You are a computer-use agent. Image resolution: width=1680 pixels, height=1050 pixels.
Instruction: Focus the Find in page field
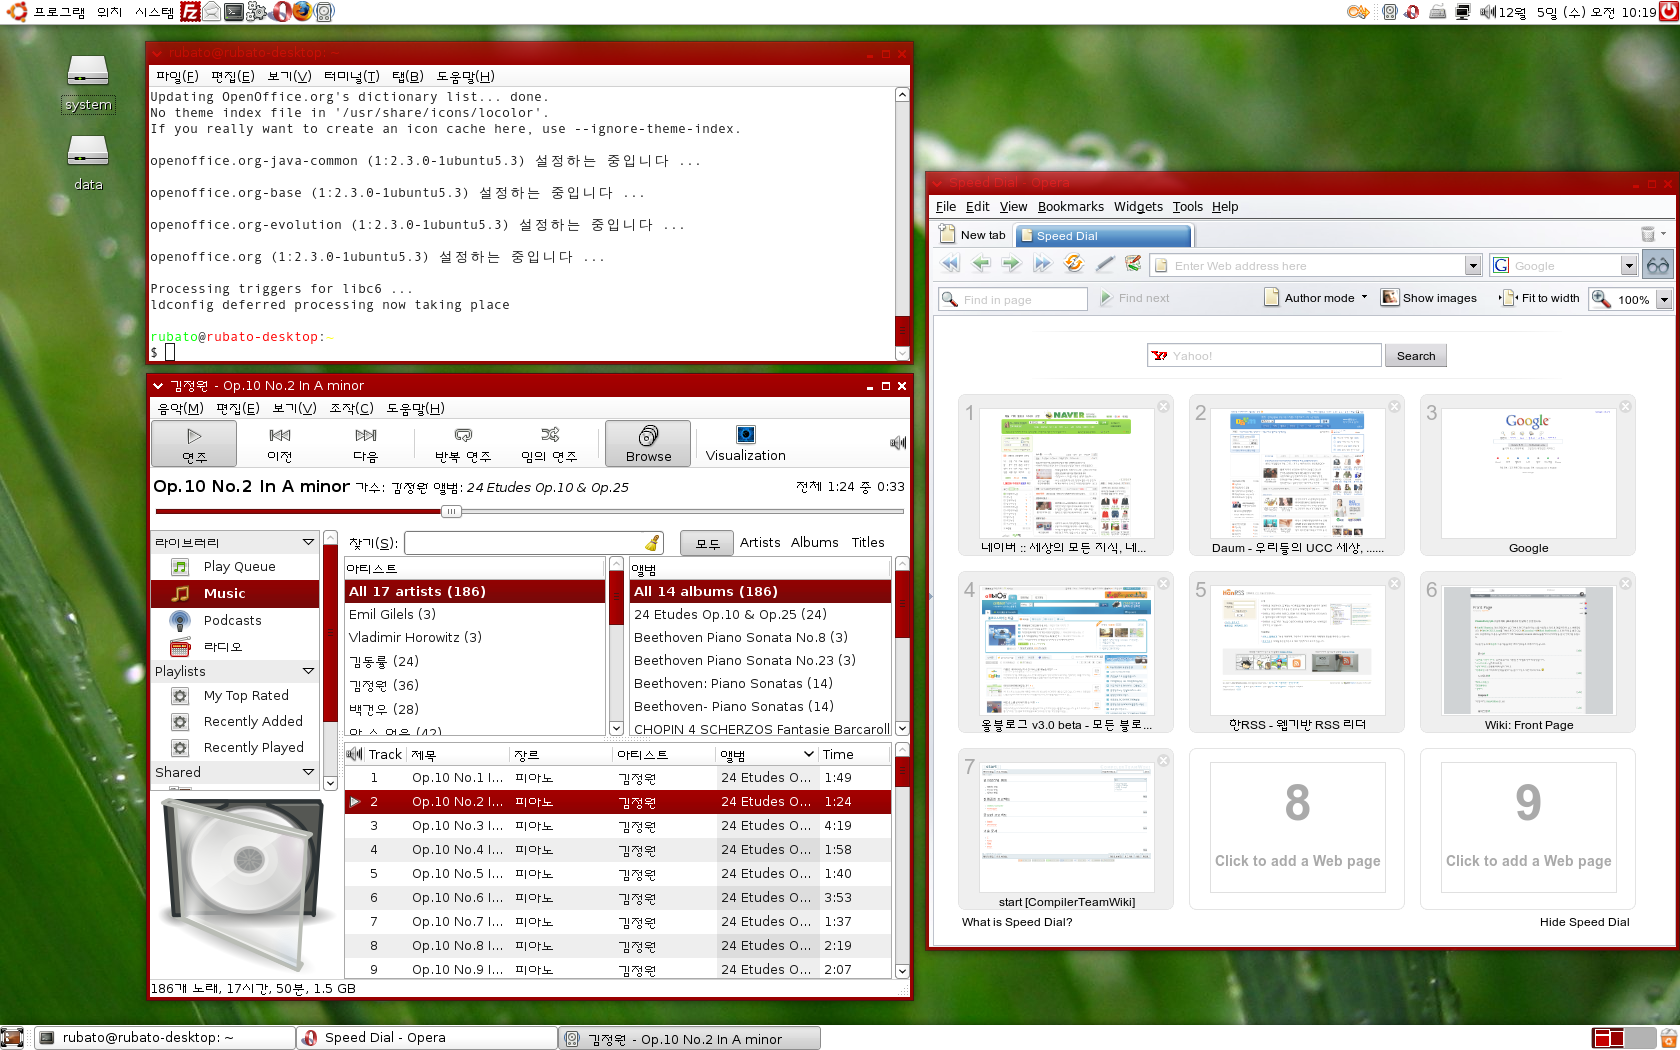click(x=1013, y=299)
